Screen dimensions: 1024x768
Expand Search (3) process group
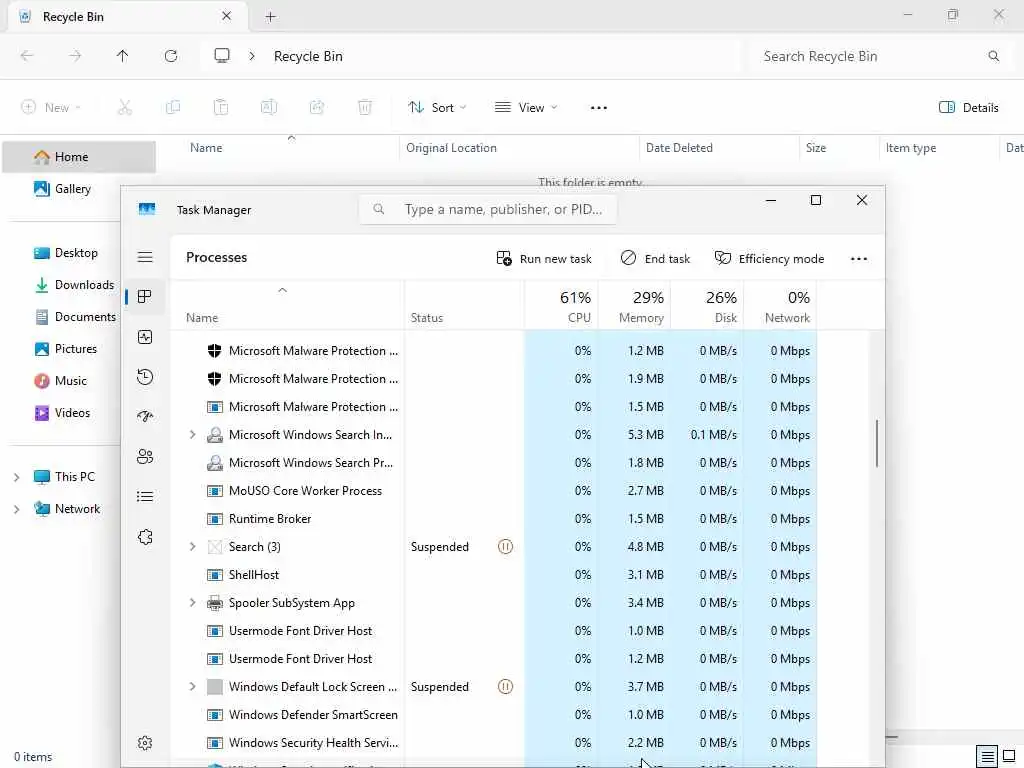pyautogui.click(x=192, y=547)
